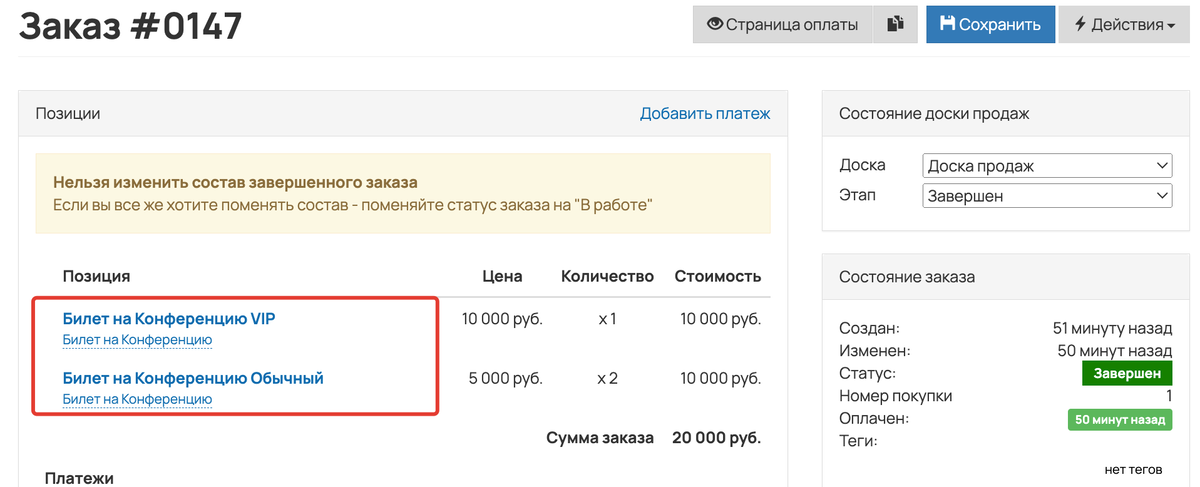Click the Платежи section heading

79,478
